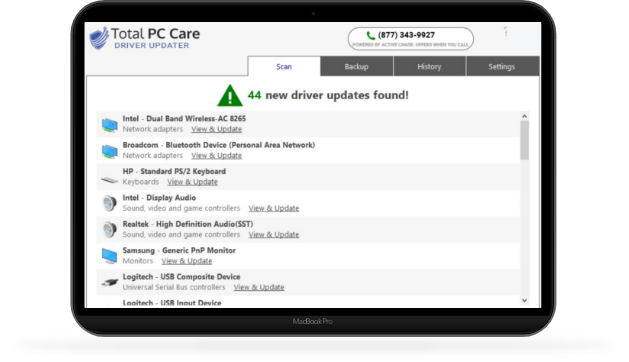View & Update HP Standard PS/2 Keyboard
Screen dimensions: 629x362
[x=193, y=182]
